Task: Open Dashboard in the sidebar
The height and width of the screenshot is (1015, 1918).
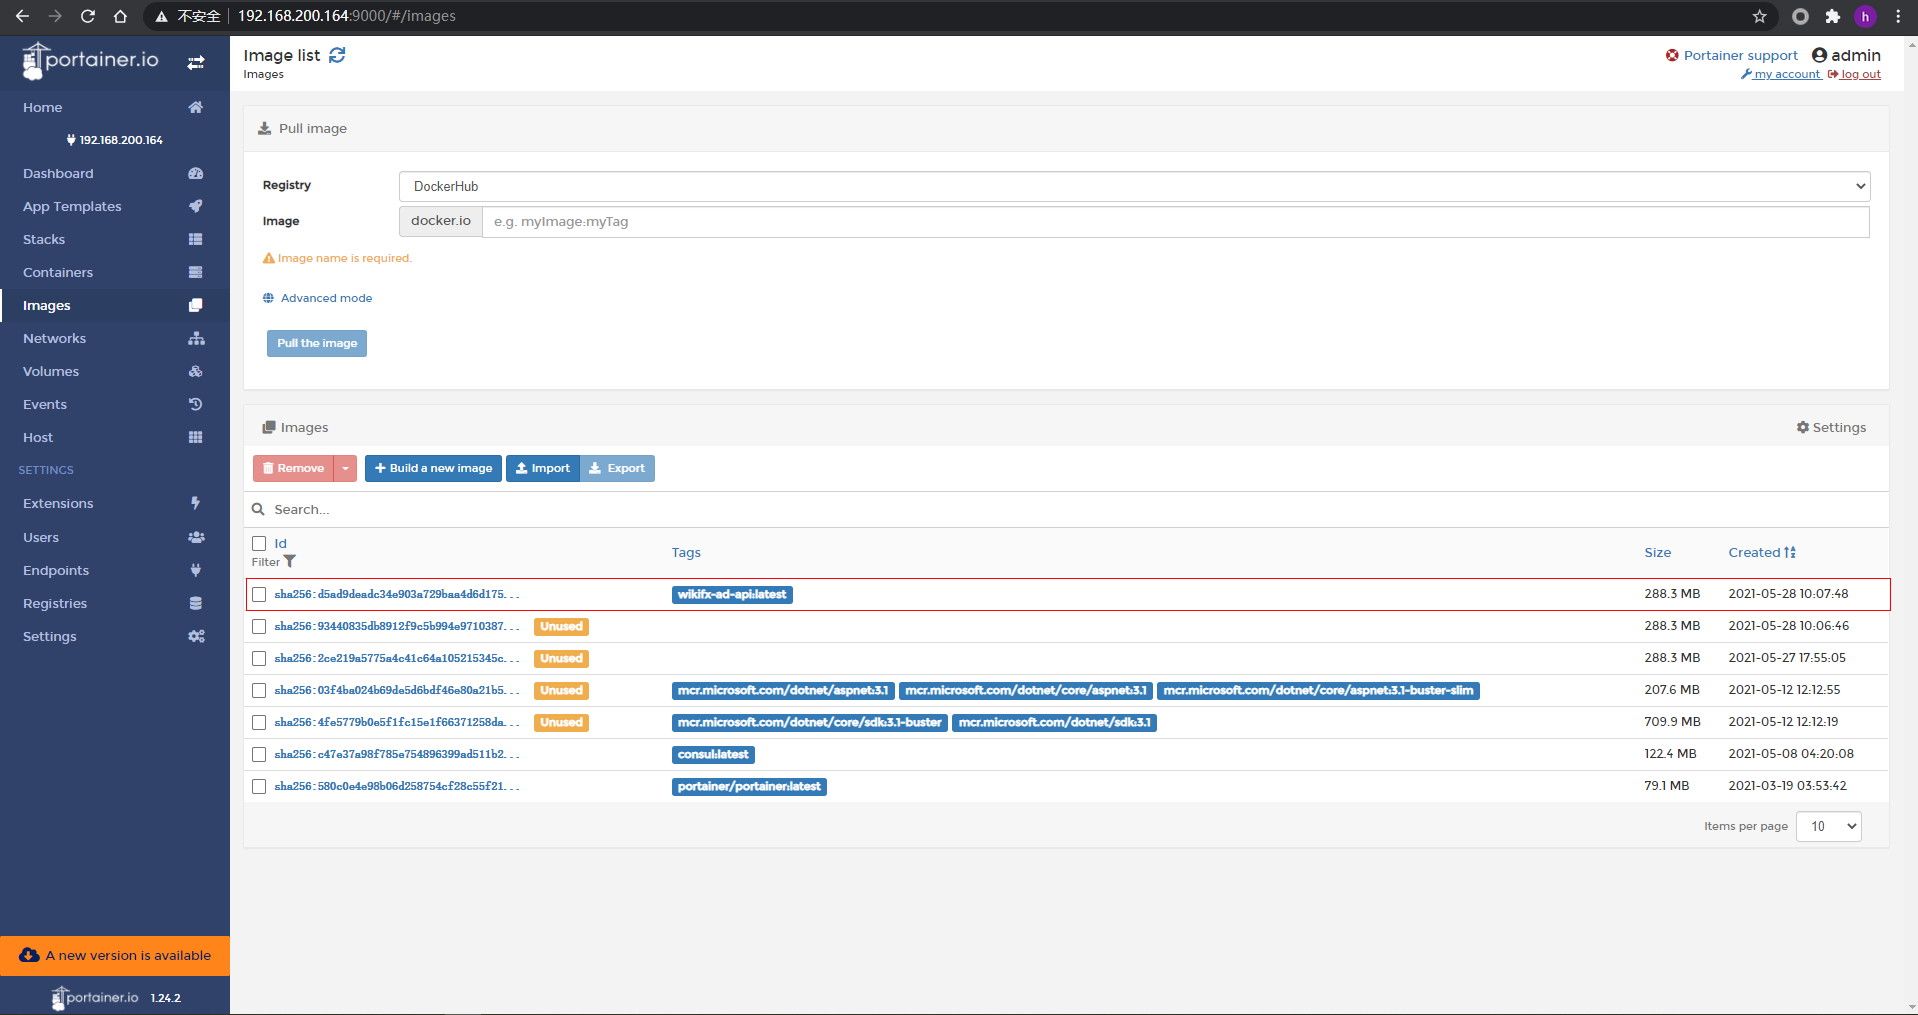Action: 58,173
